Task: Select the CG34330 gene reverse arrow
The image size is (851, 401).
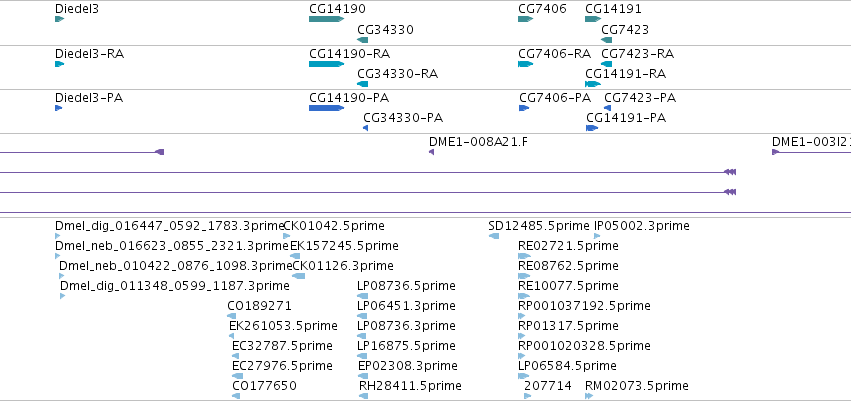Action: pyautogui.click(x=363, y=40)
